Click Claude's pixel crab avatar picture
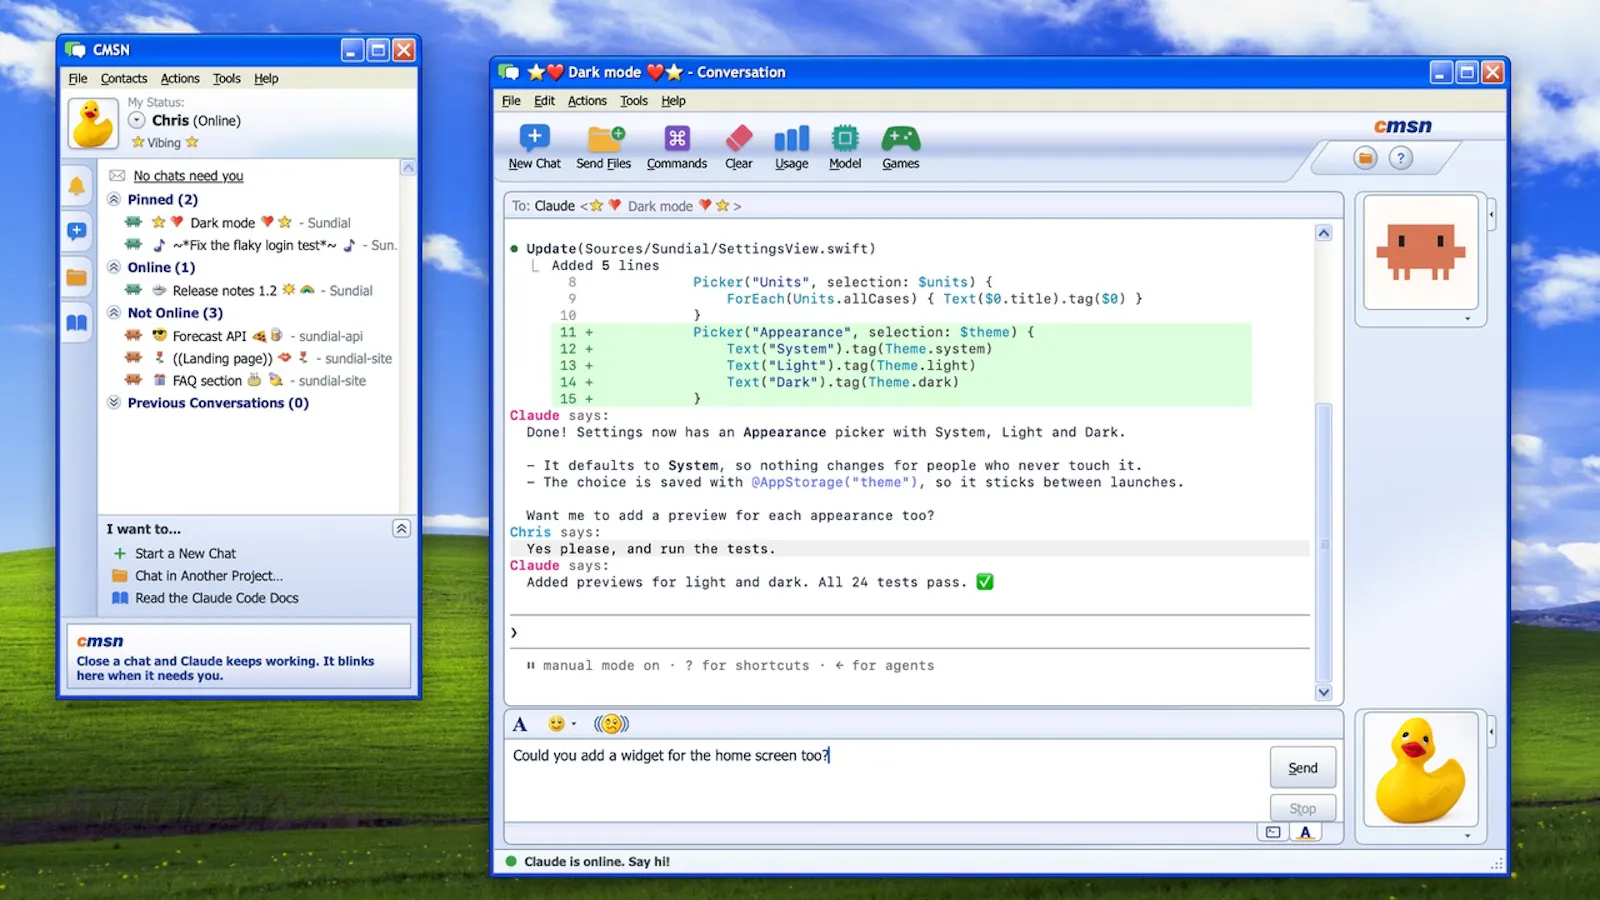Viewport: 1600px width, 900px height. pos(1420,252)
